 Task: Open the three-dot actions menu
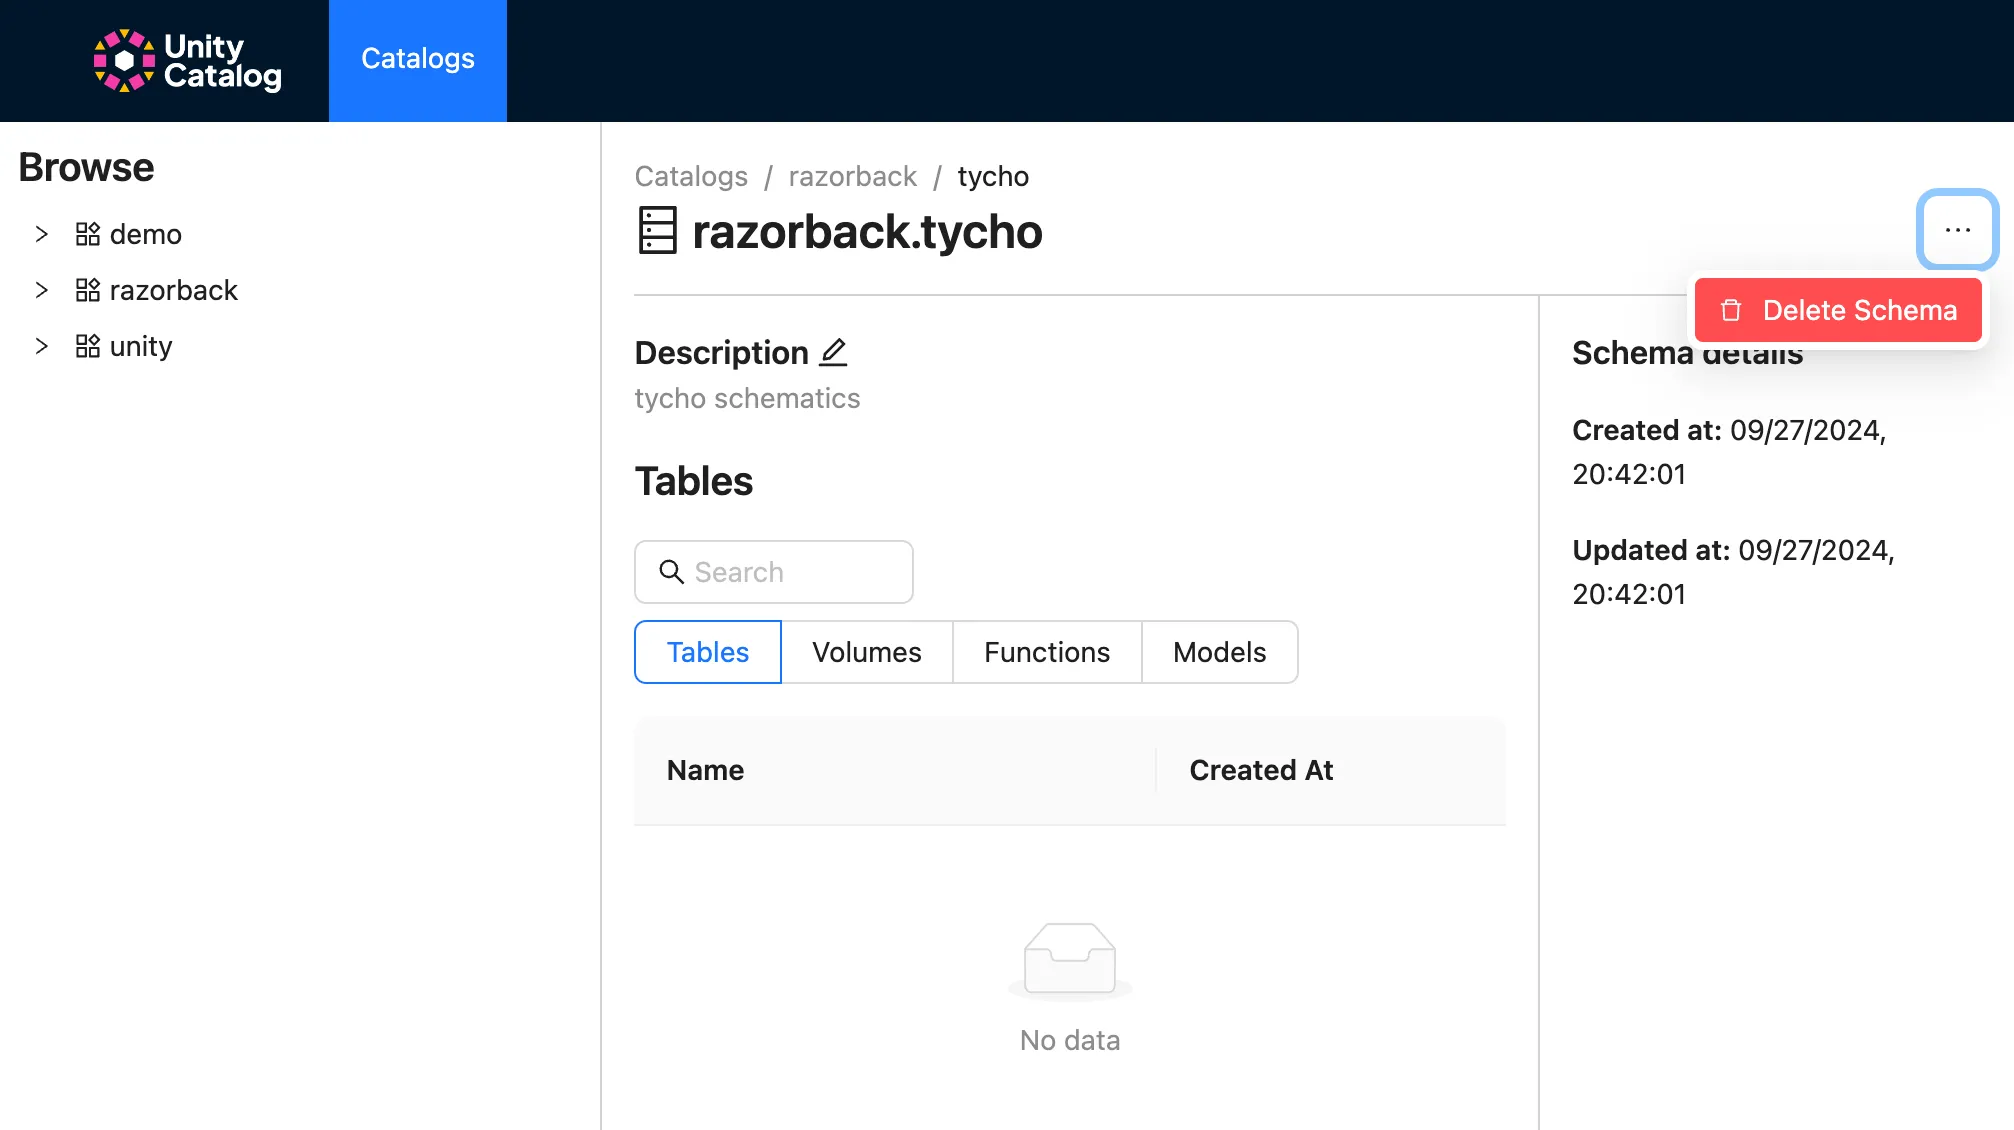click(1956, 229)
